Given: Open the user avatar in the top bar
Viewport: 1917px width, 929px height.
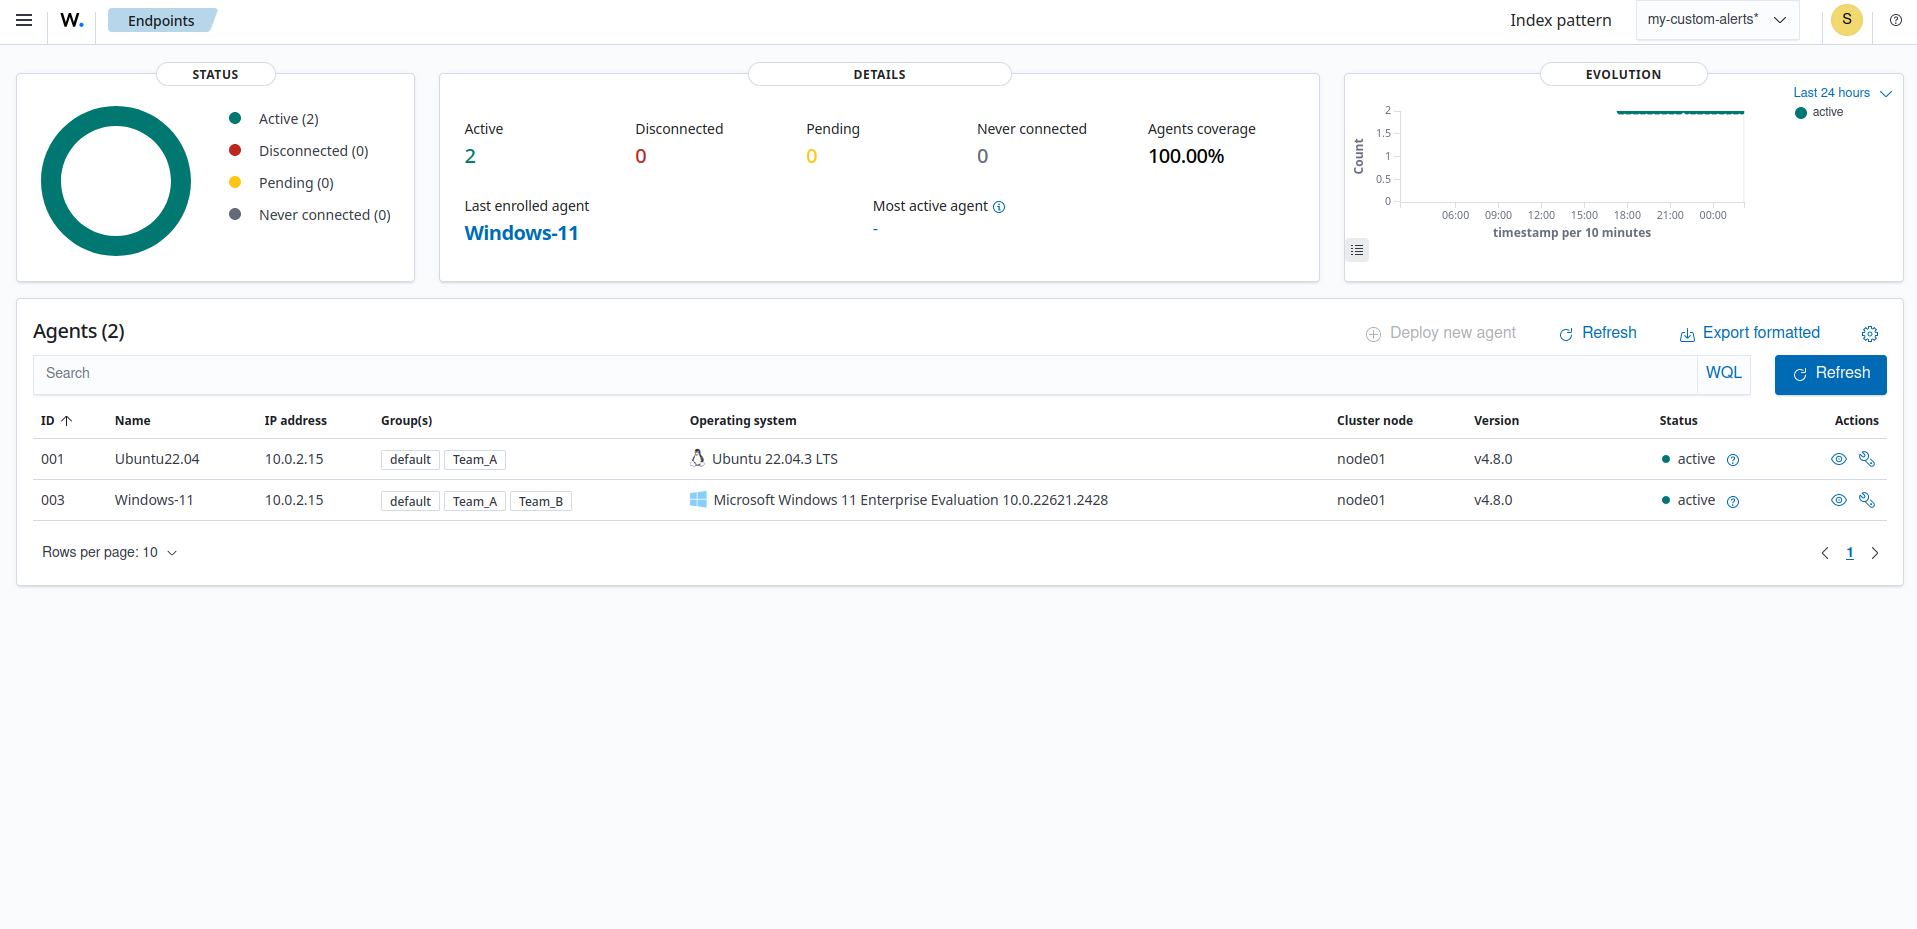Looking at the screenshot, I should tap(1846, 20).
